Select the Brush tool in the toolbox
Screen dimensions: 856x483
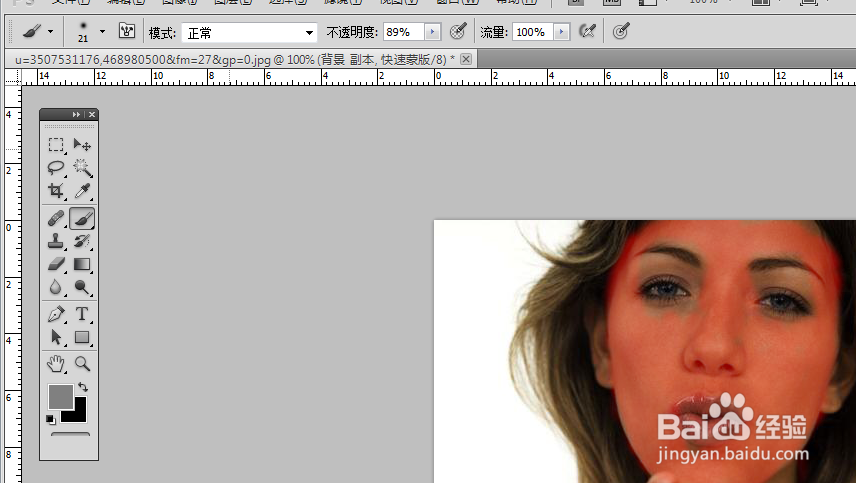82,218
